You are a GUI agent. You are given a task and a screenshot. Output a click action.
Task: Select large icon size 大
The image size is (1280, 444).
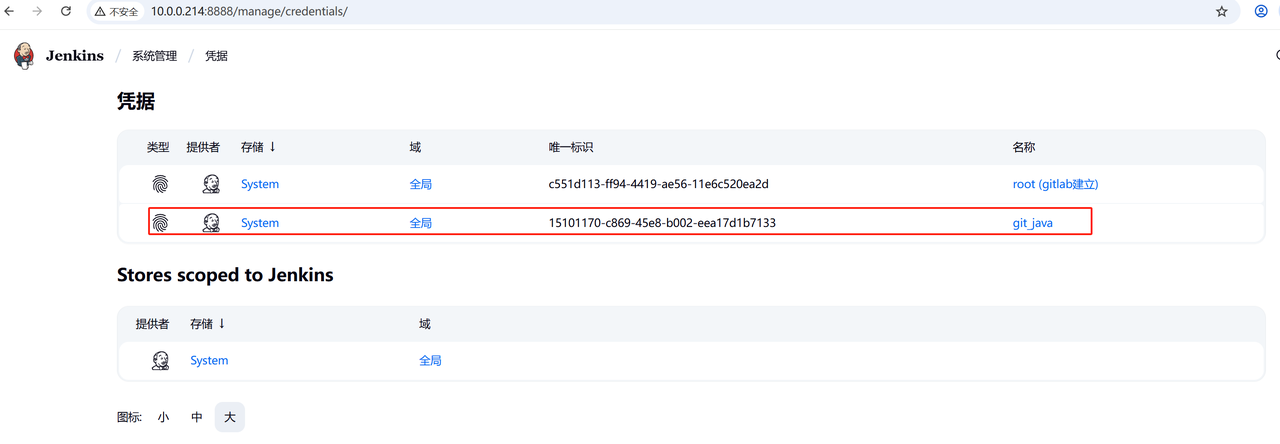click(229, 417)
